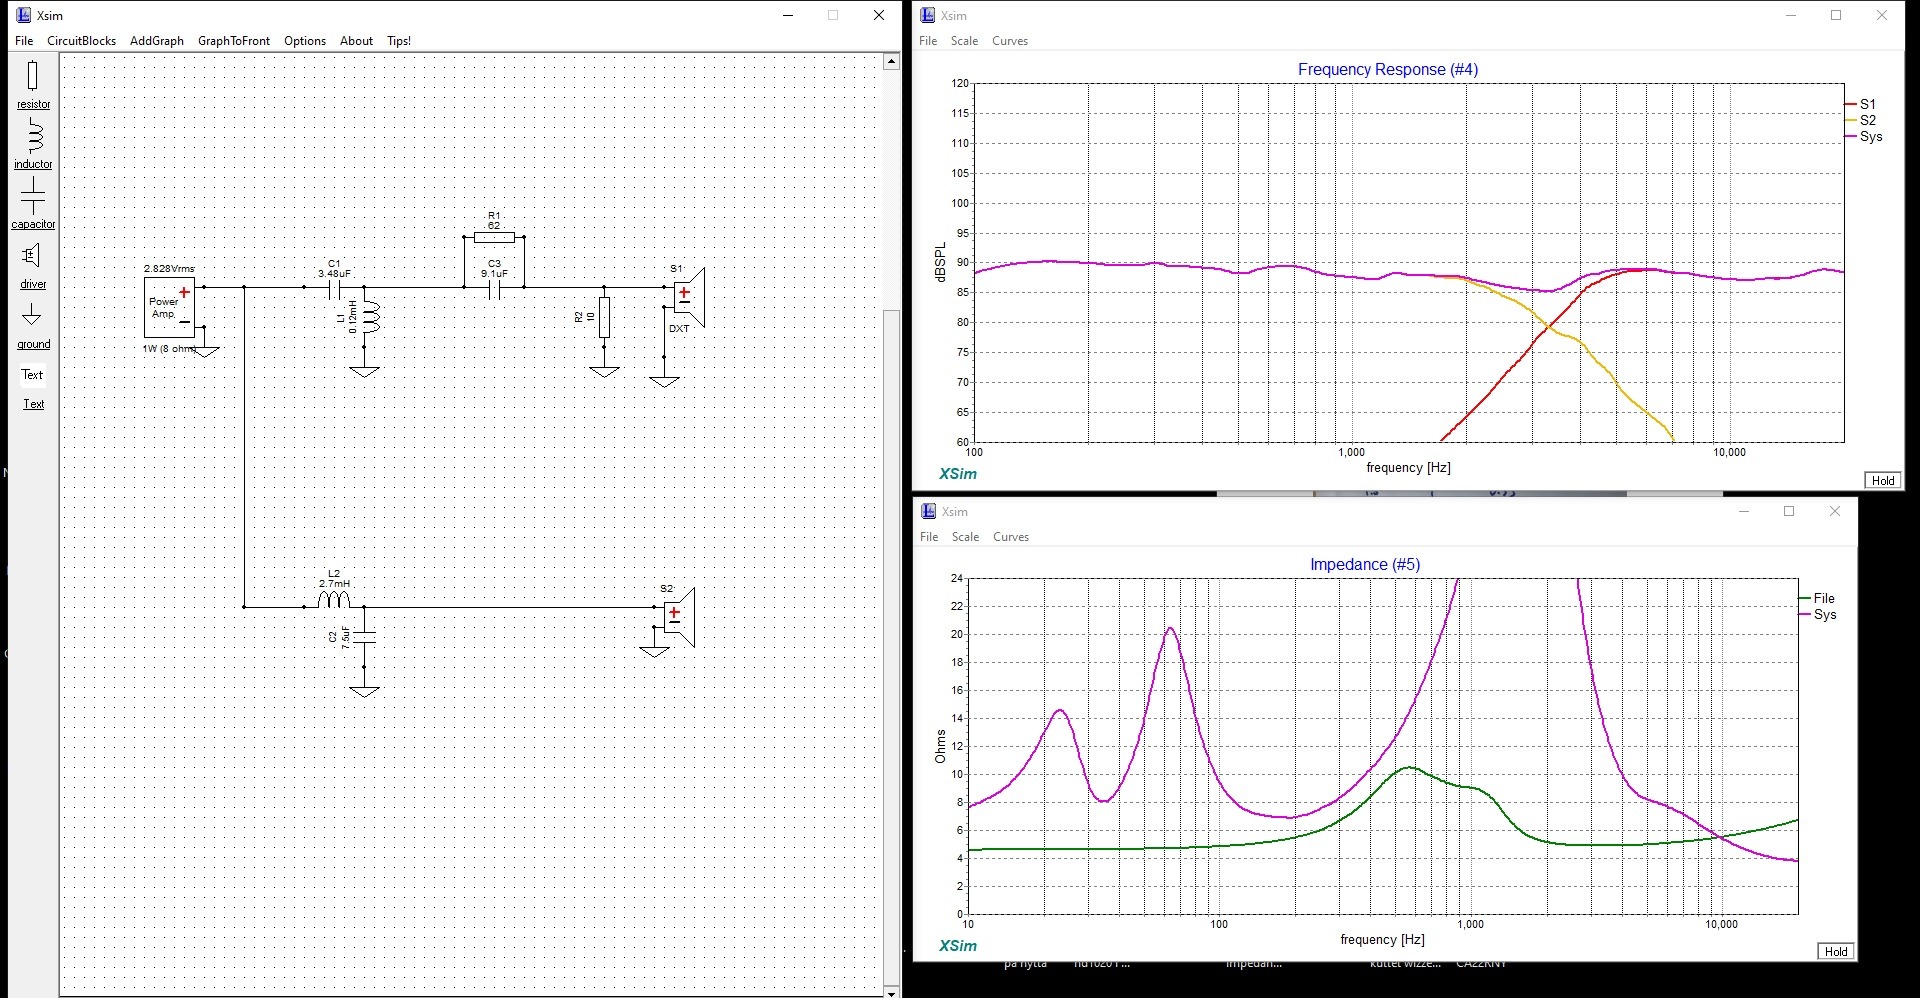The width and height of the screenshot is (1920, 998).
Task: Select the underlined Text tool
Action: click(x=33, y=404)
